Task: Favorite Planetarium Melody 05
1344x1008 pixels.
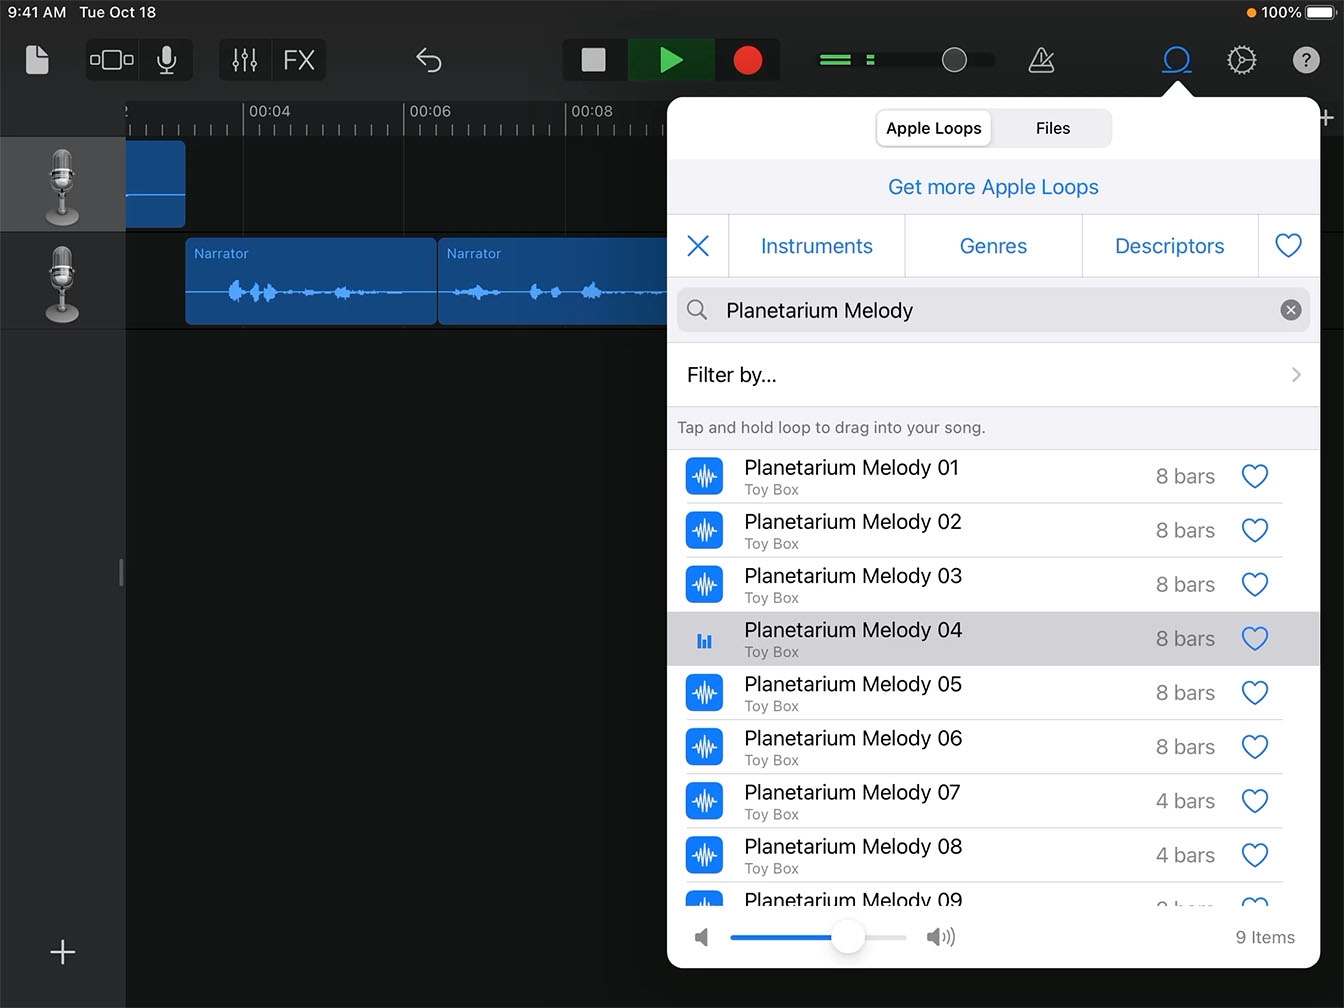Action: pyautogui.click(x=1254, y=692)
